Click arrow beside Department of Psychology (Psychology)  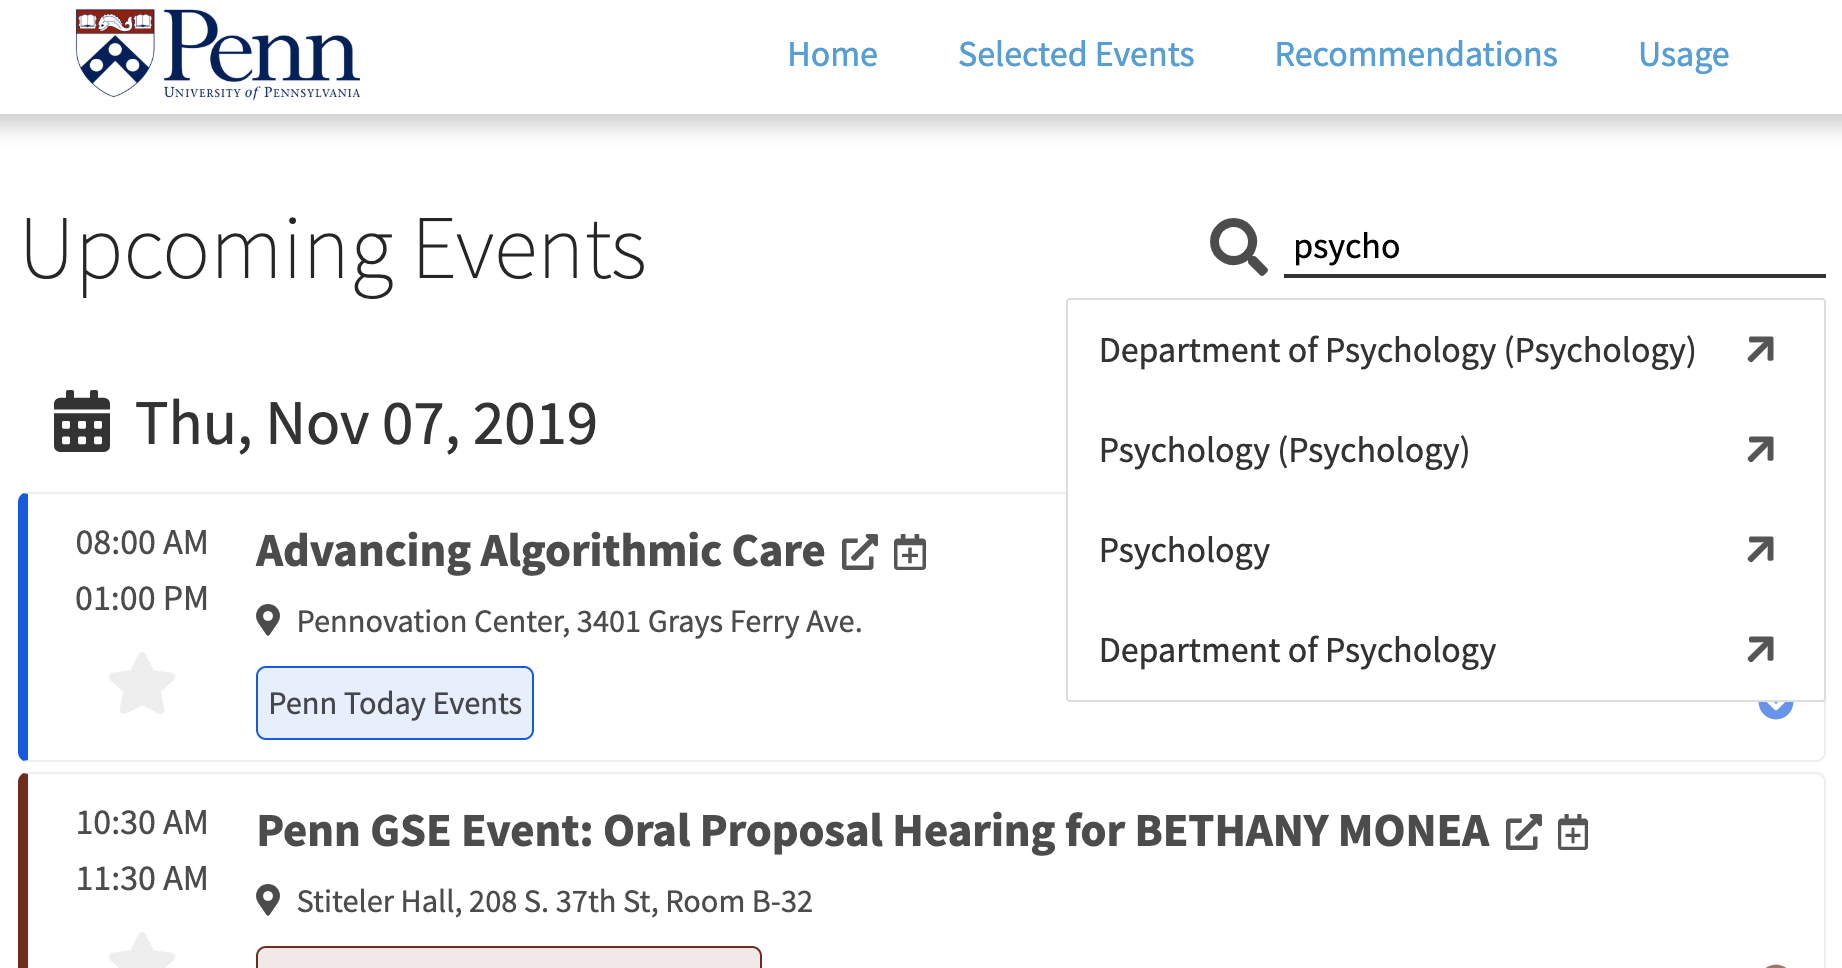click(x=1760, y=350)
